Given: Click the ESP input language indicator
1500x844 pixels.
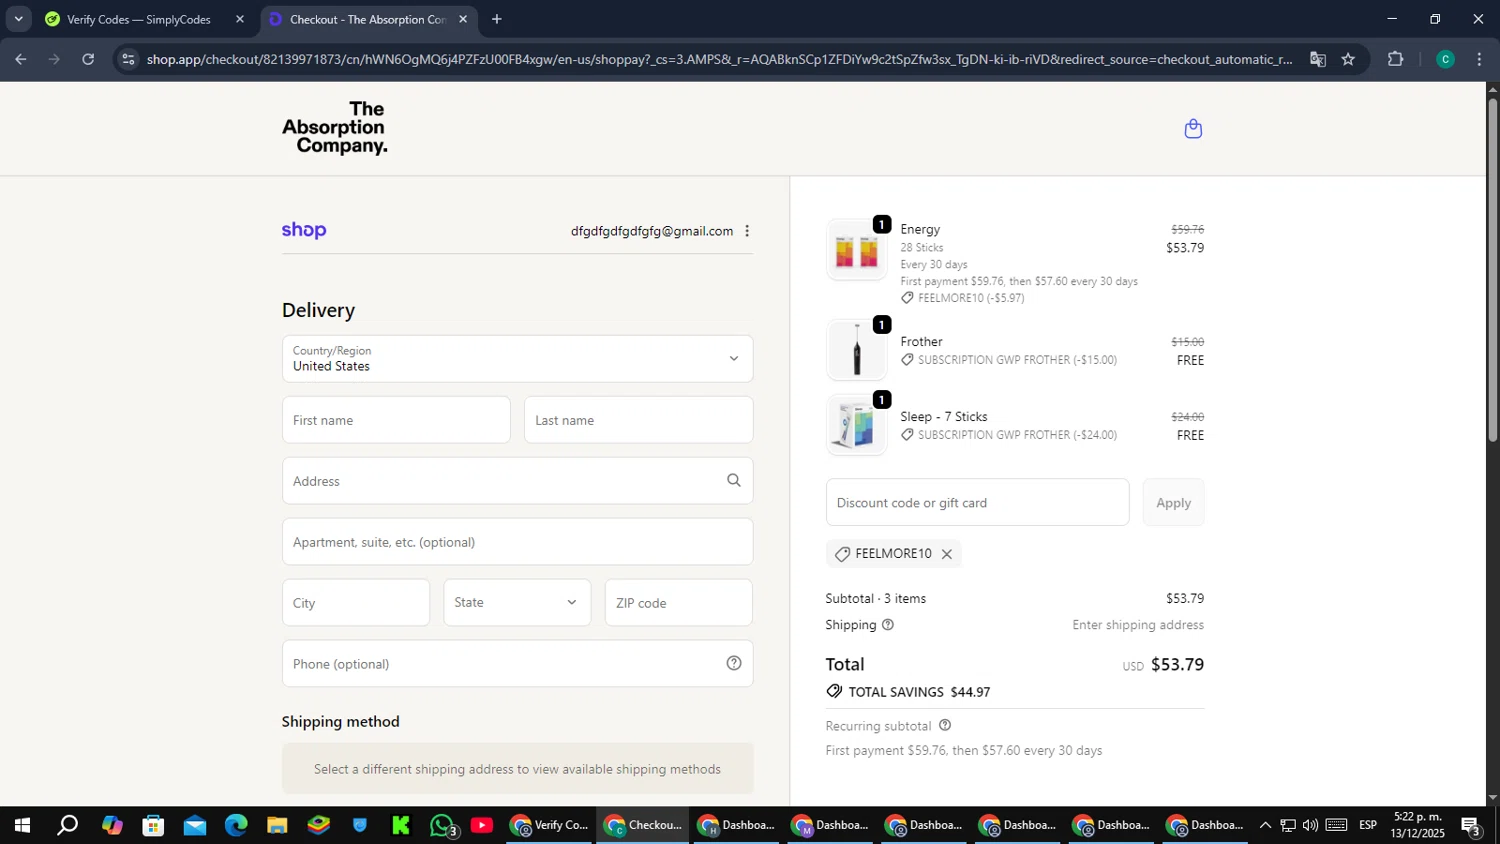Looking at the screenshot, I should pyautogui.click(x=1368, y=825).
